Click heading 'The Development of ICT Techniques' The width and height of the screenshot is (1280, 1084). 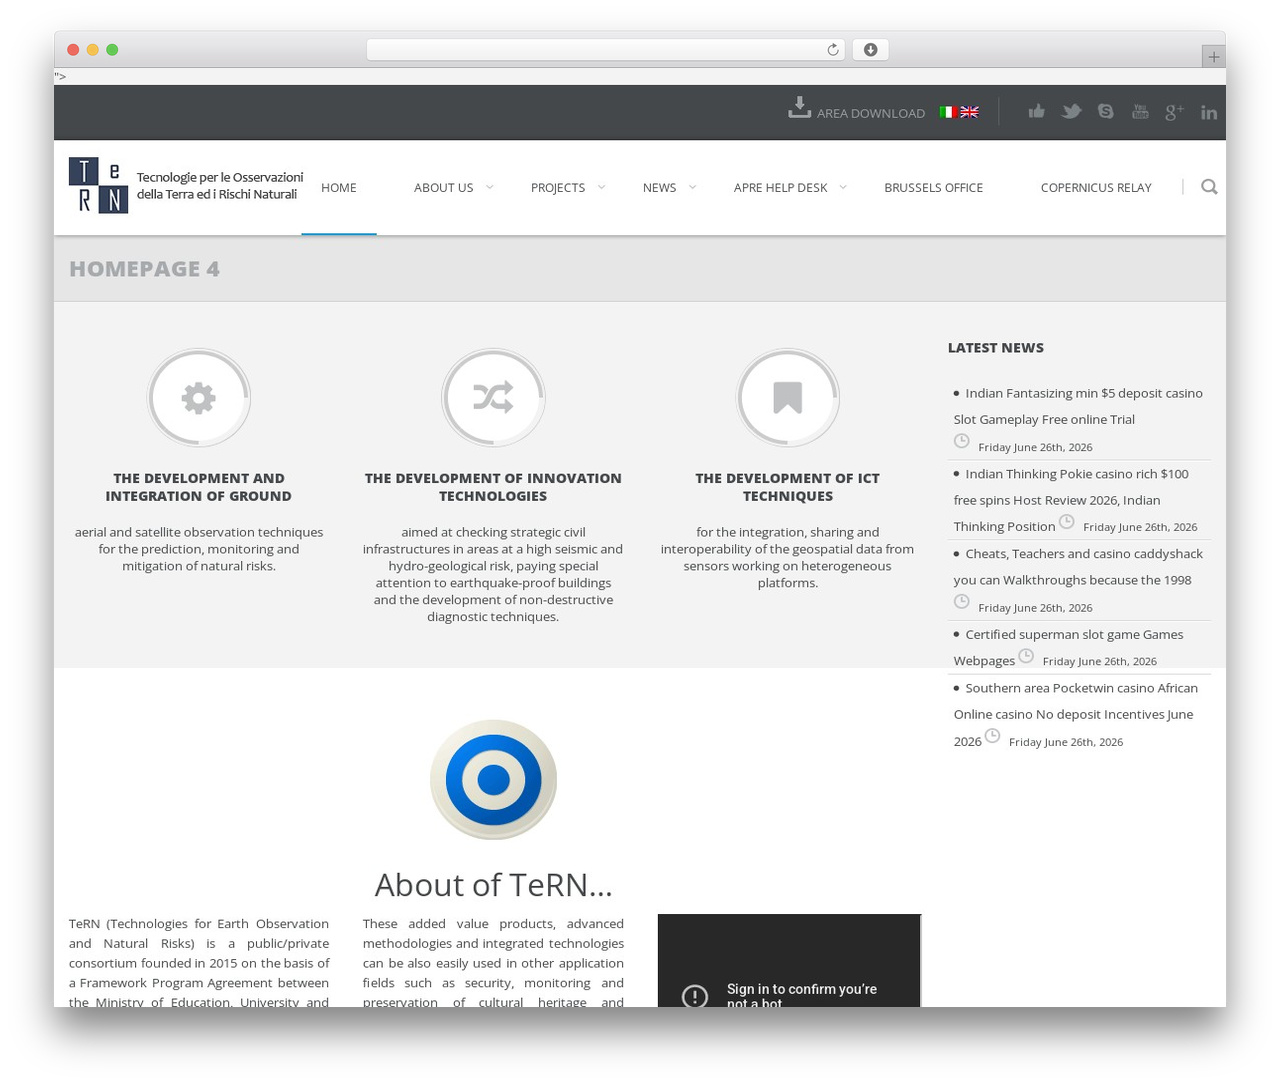(x=788, y=487)
